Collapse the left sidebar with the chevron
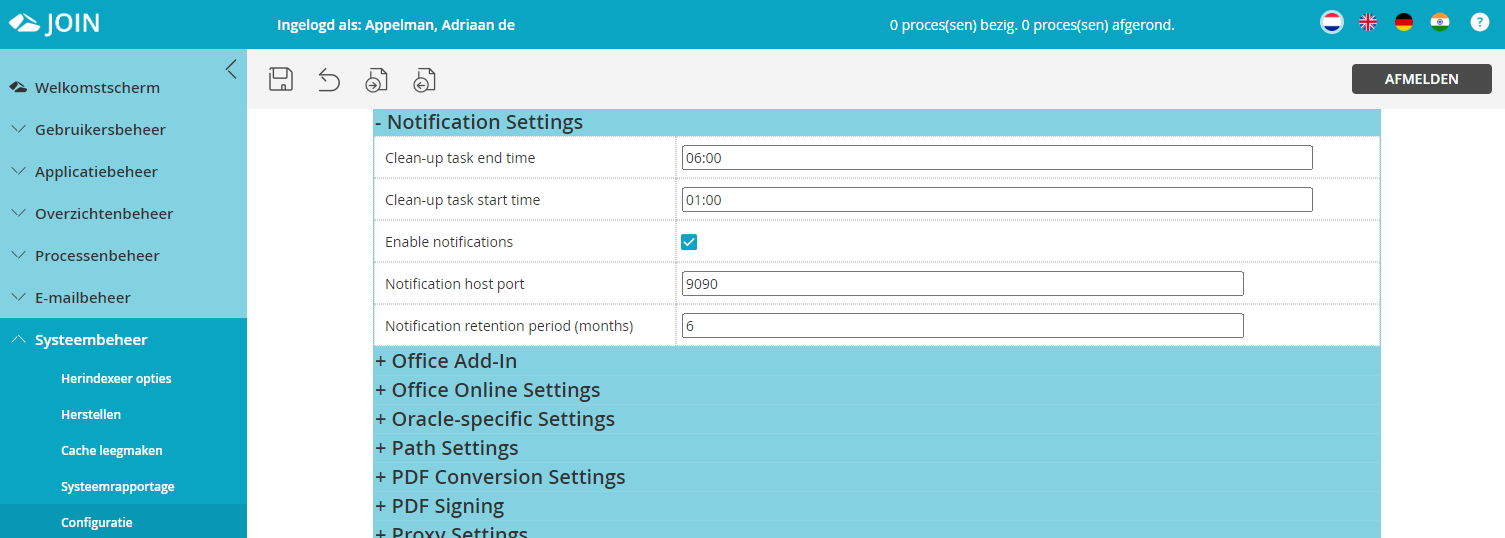The height and width of the screenshot is (538, 1505). (231, 69)
